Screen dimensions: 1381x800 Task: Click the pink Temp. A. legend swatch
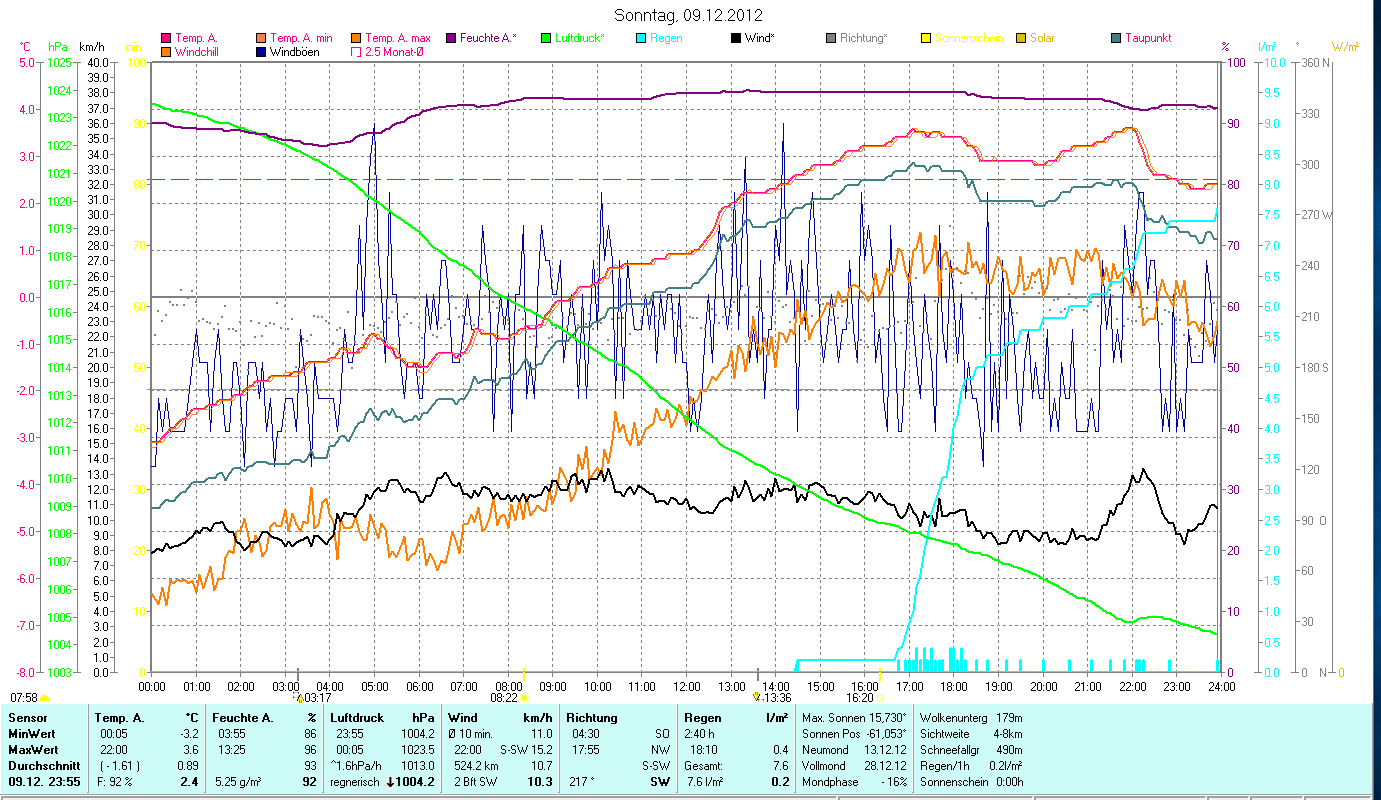pyautogui.click(x=166, y=38)
